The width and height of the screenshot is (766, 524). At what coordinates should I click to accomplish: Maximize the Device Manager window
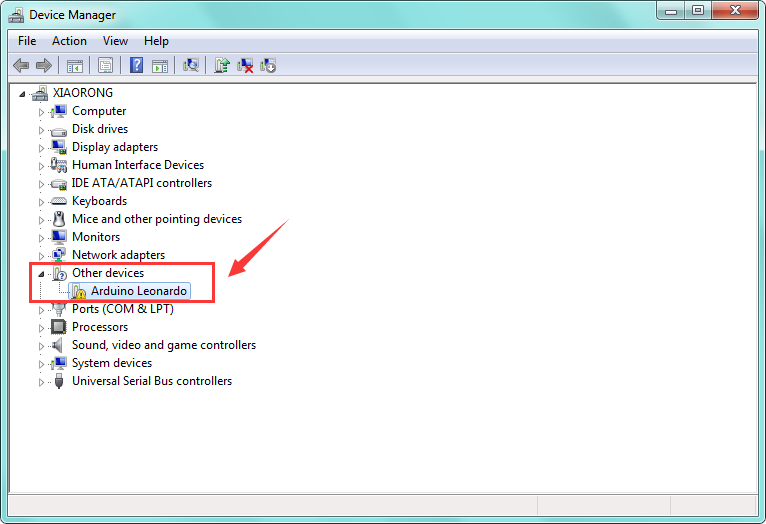tap(698, 10)
